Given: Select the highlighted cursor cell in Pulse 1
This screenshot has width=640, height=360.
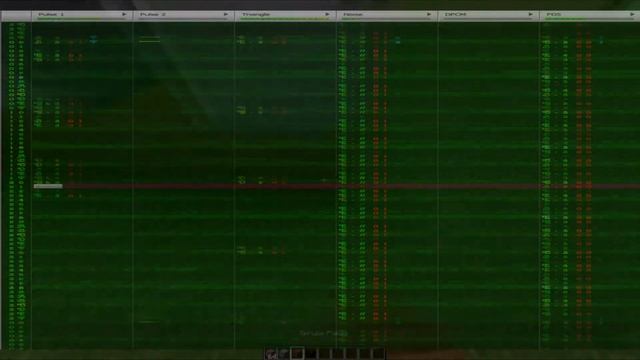Looking at the screenshot, I should (48, 186).
